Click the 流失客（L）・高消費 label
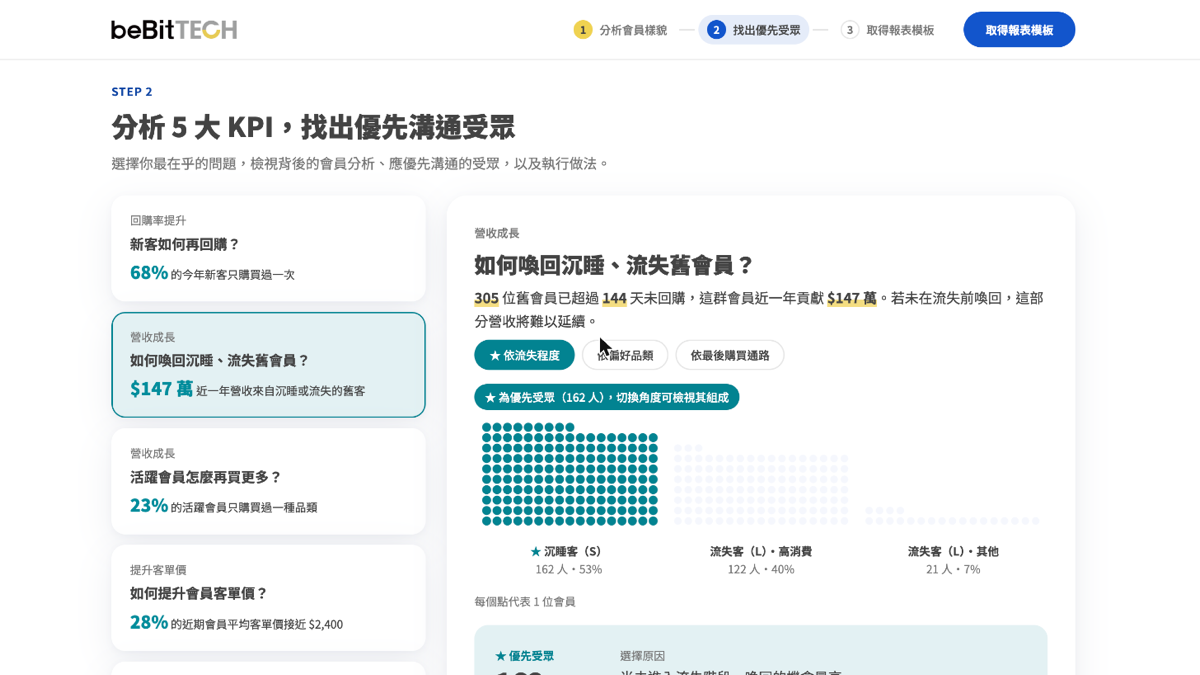The height and width of the screenshot is (675, 1200). pos(761,551)
